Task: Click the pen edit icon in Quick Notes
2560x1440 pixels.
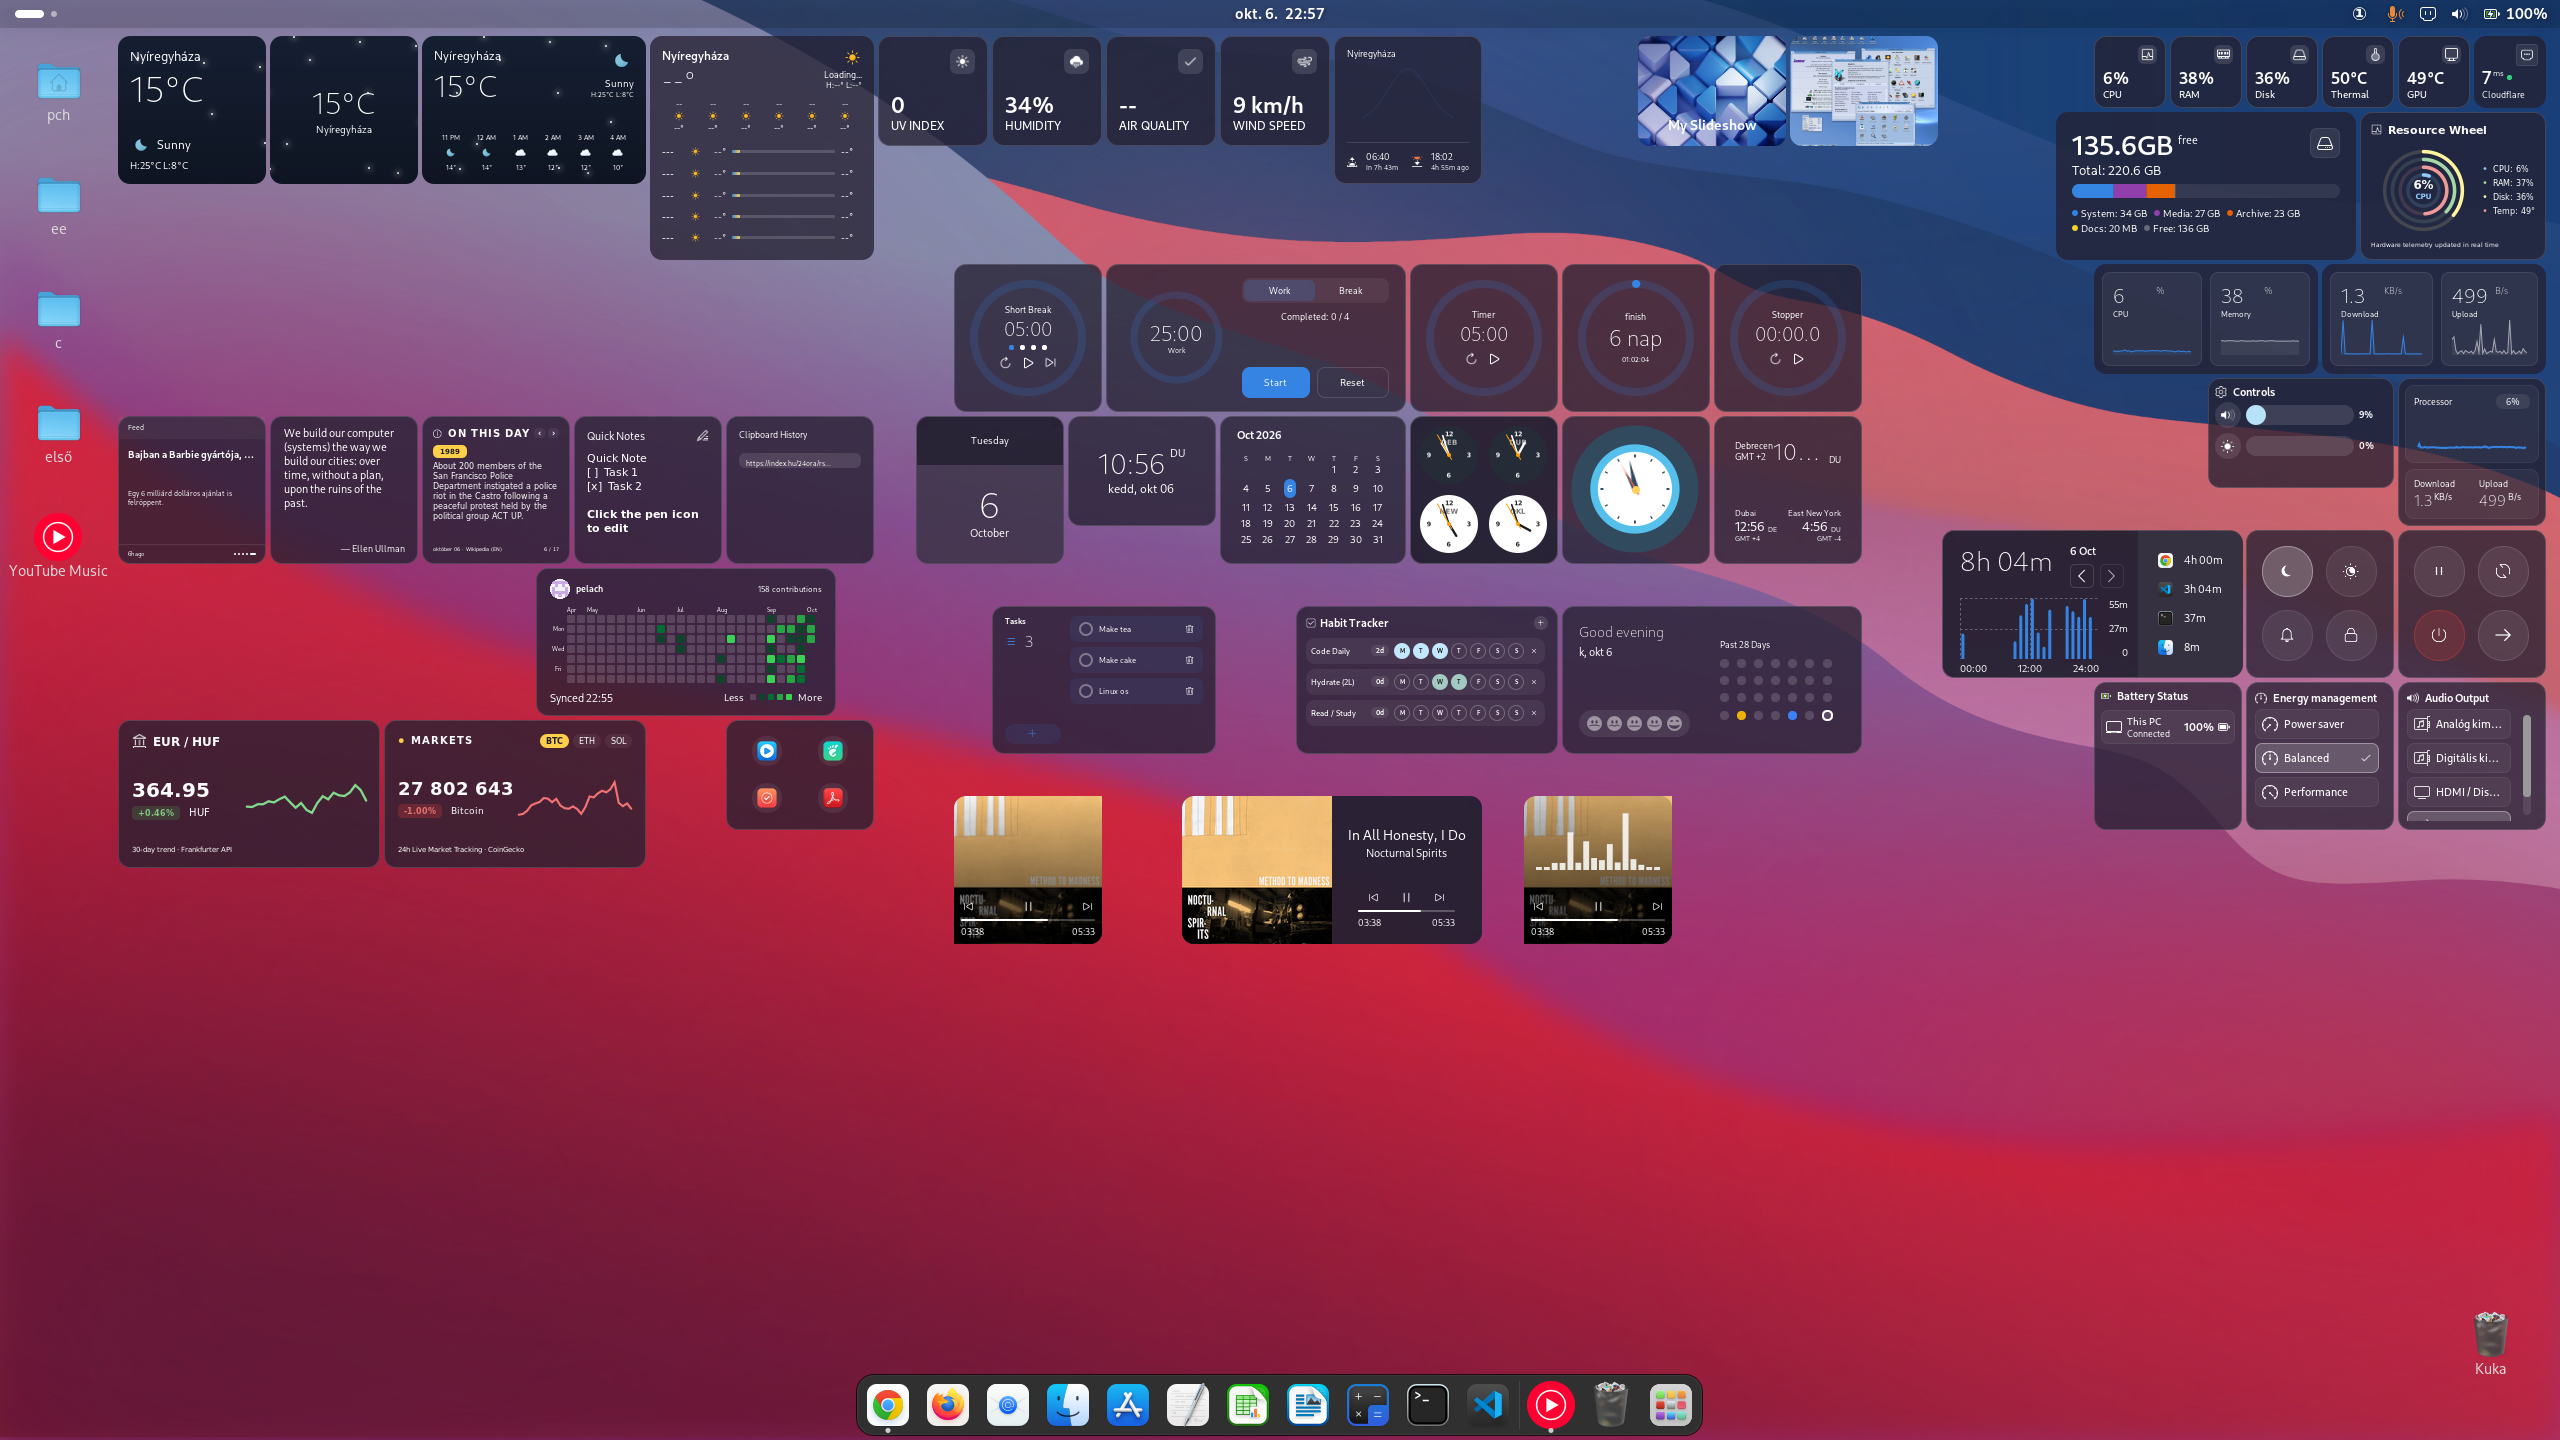Action: pos(702,435)
